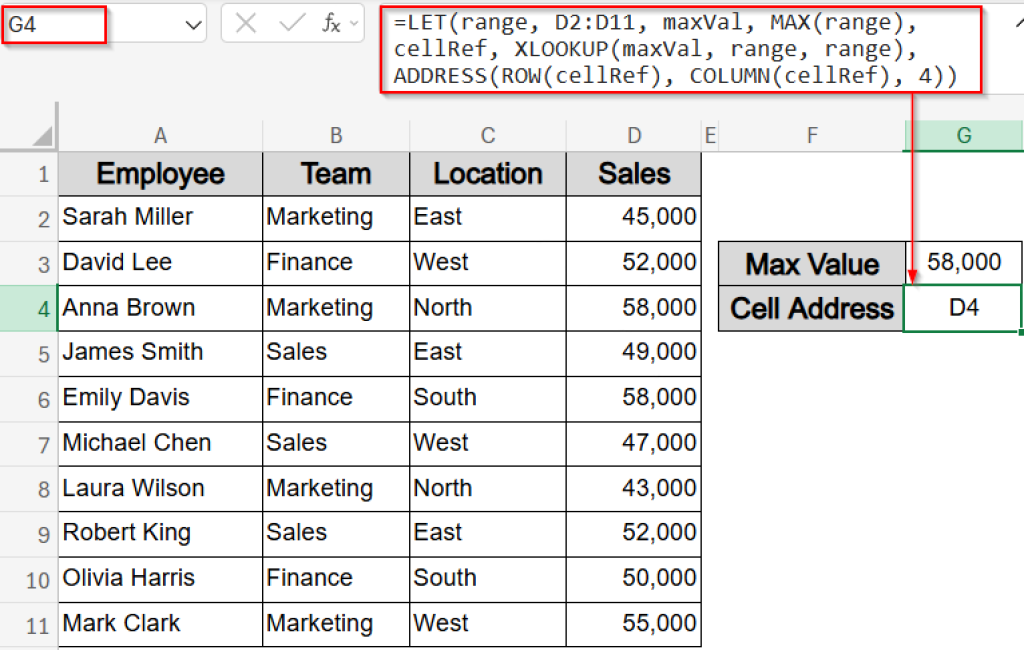The width and height of the screenshot is (1024, 650).
Task: Select the cell containing Anna Brown
Action: (159, 308)
